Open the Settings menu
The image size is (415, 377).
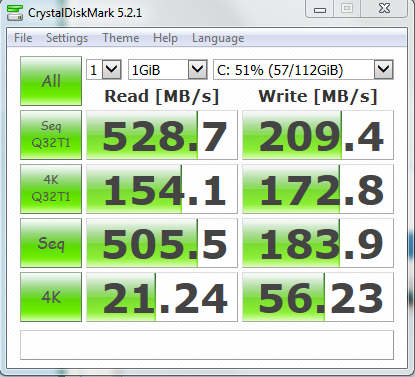[x=67, y=38]
